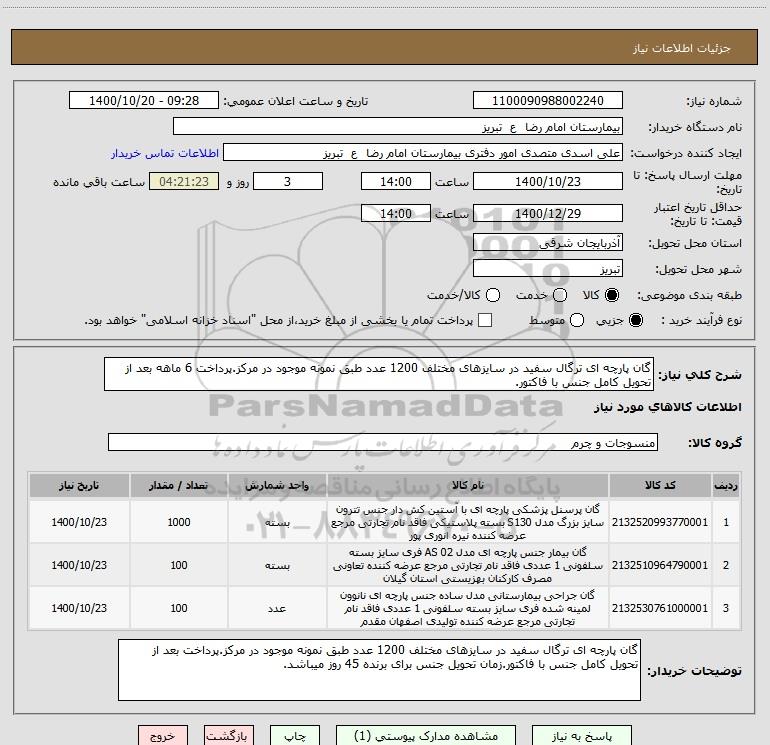Viewport: 770px width, 745px height.
Task: Click the need number field 1100090988002240
Action: pyautogui.click(x=548, y=100)
